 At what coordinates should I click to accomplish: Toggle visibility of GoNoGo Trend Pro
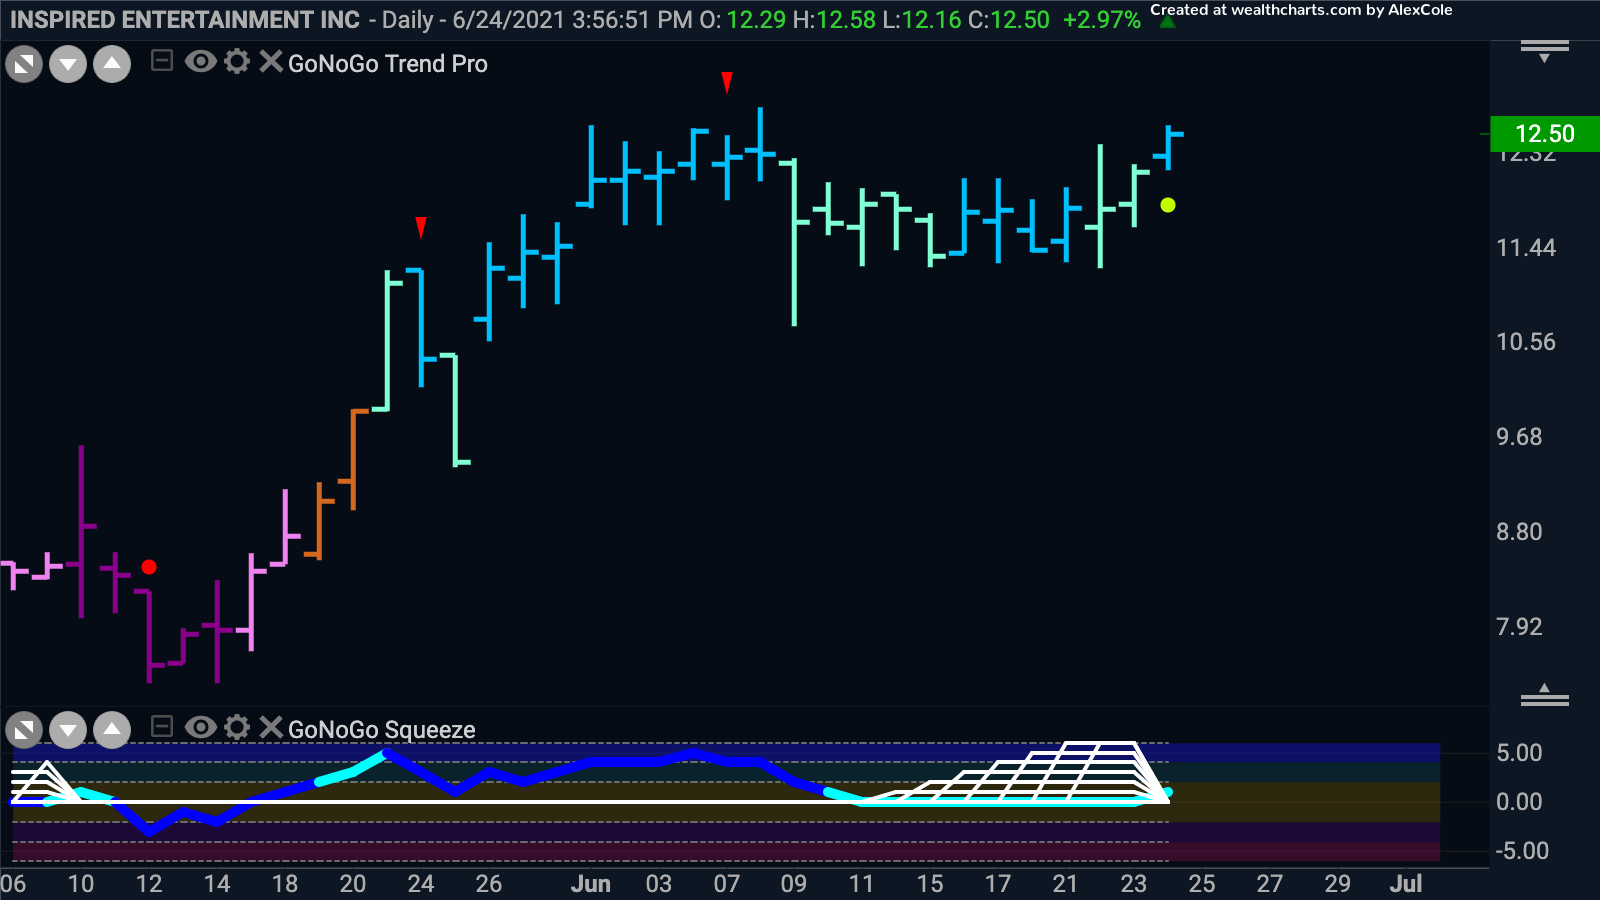tap(200, 62)
